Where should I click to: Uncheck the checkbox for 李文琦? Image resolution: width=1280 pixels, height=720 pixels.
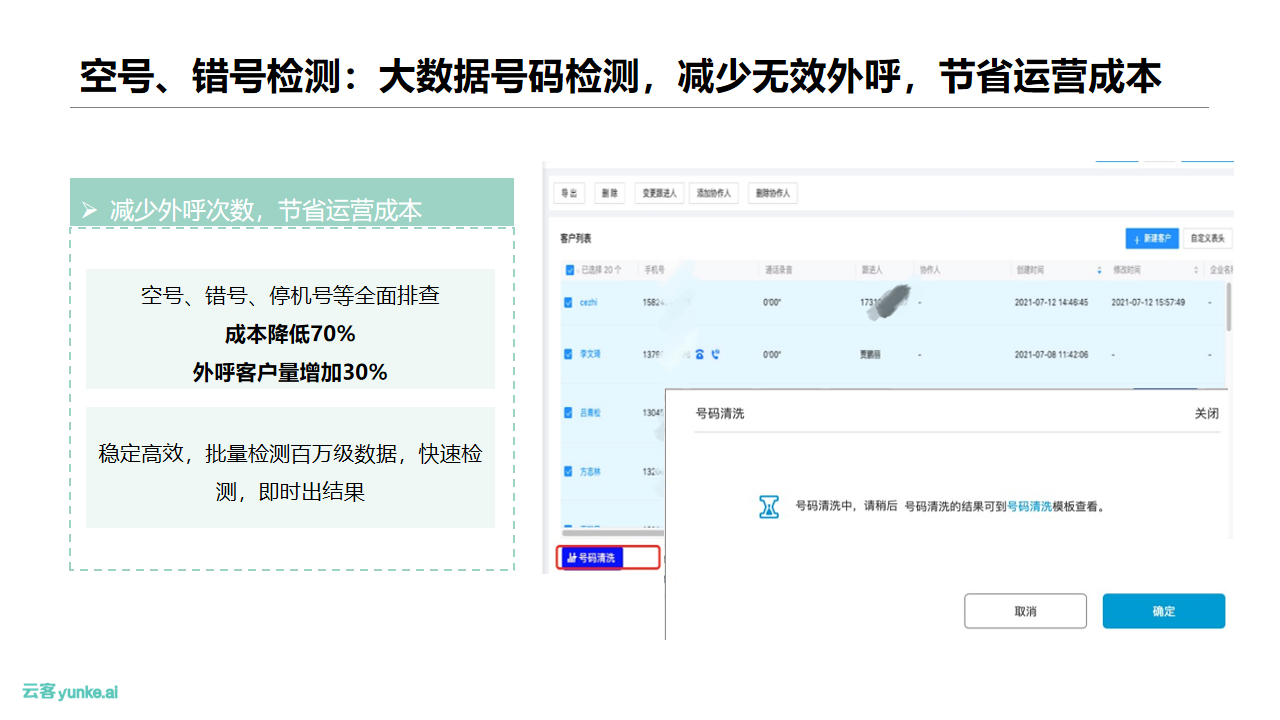[569, 354]
